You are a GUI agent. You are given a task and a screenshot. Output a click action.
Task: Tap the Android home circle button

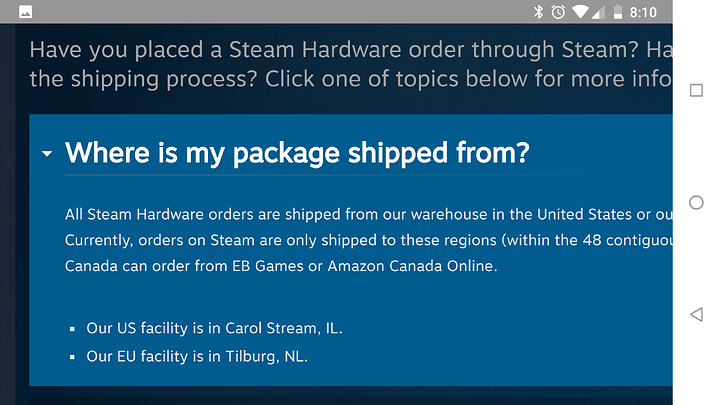(696, 202)
